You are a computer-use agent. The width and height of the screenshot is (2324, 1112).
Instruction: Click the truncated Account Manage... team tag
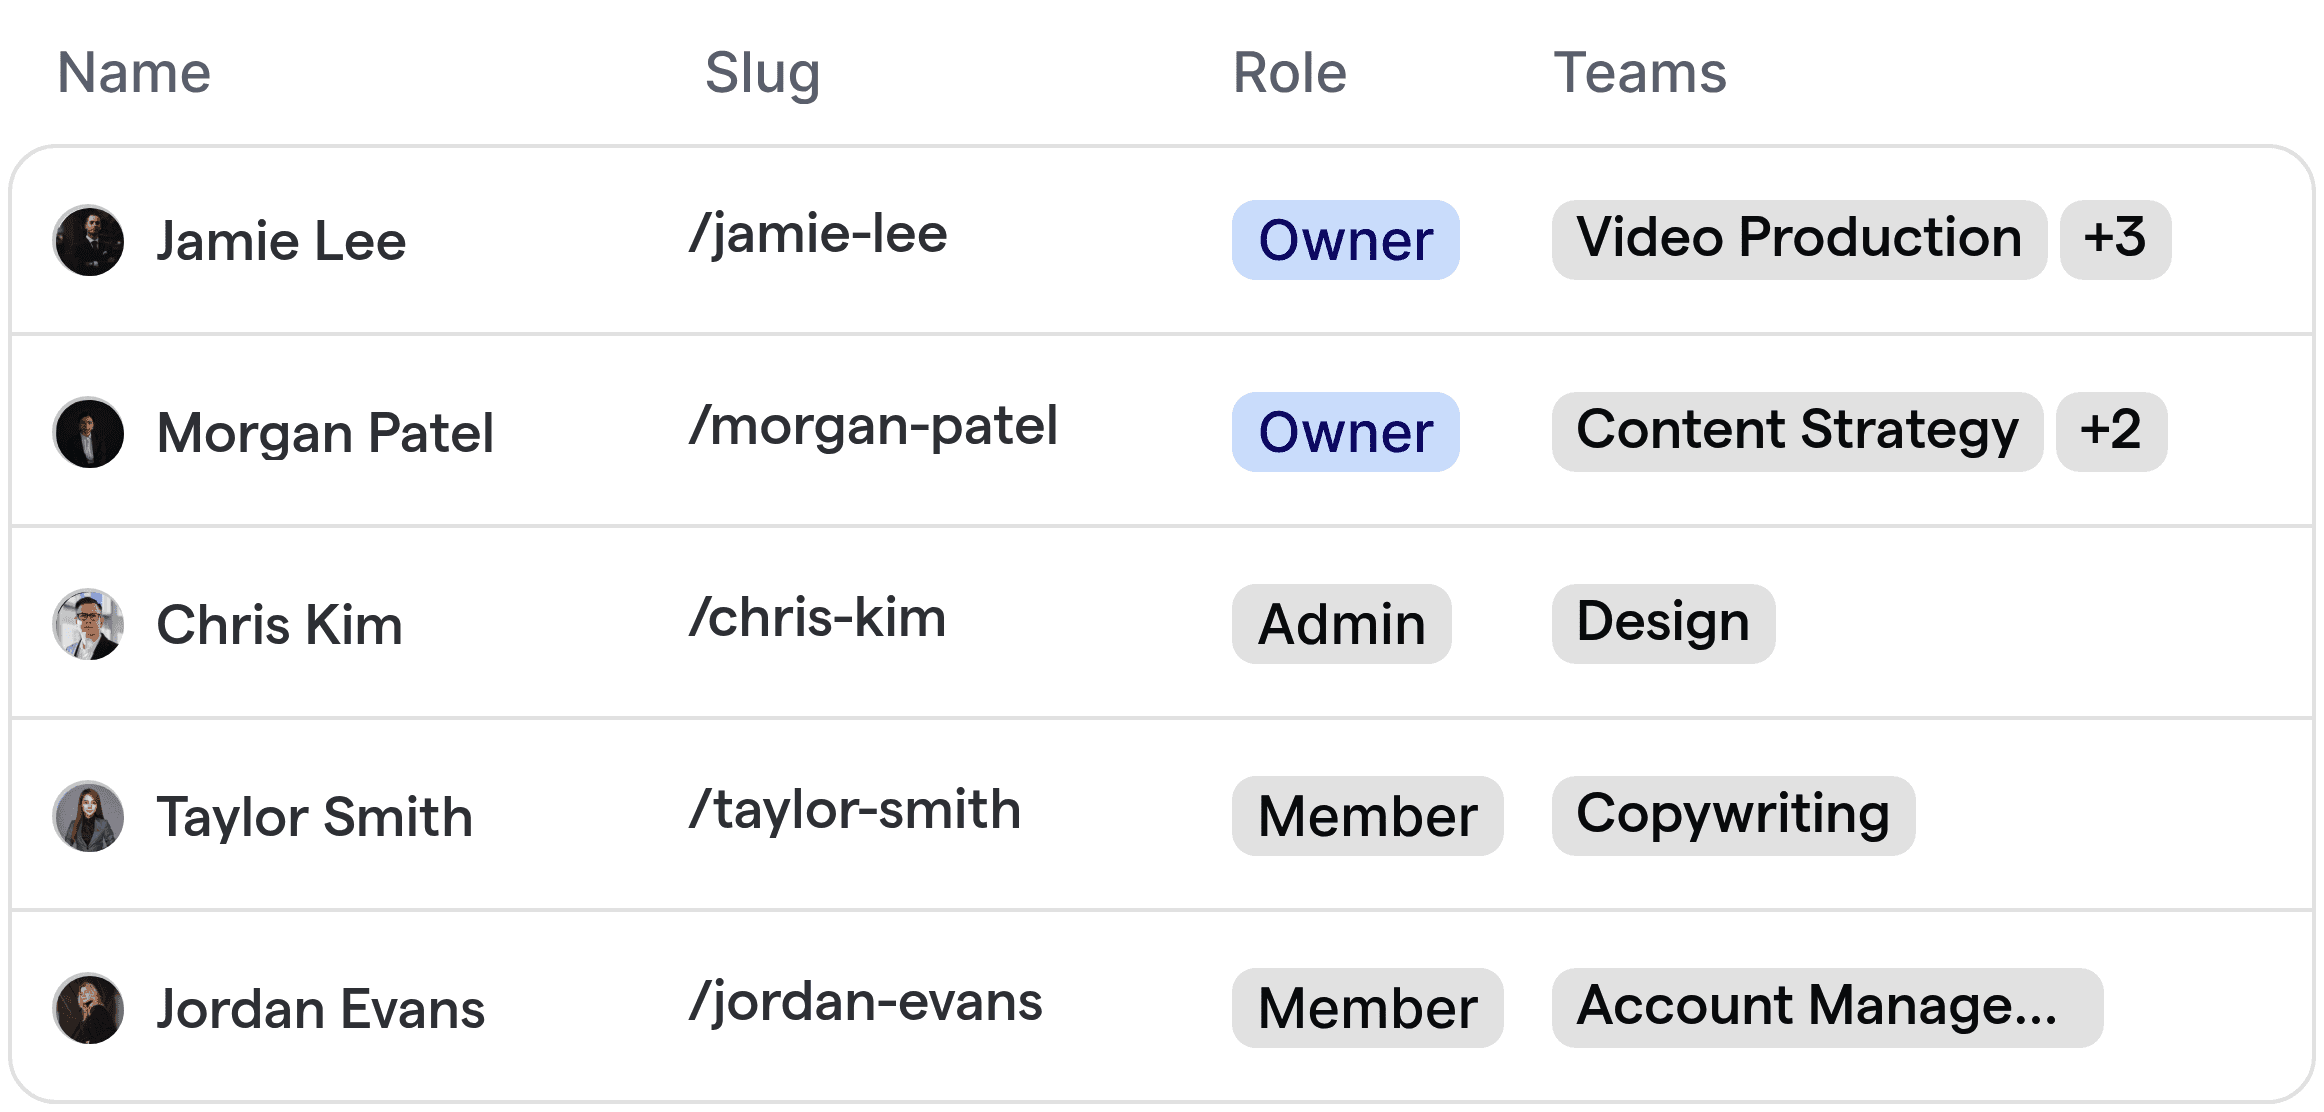[x=1827, y=1008]
